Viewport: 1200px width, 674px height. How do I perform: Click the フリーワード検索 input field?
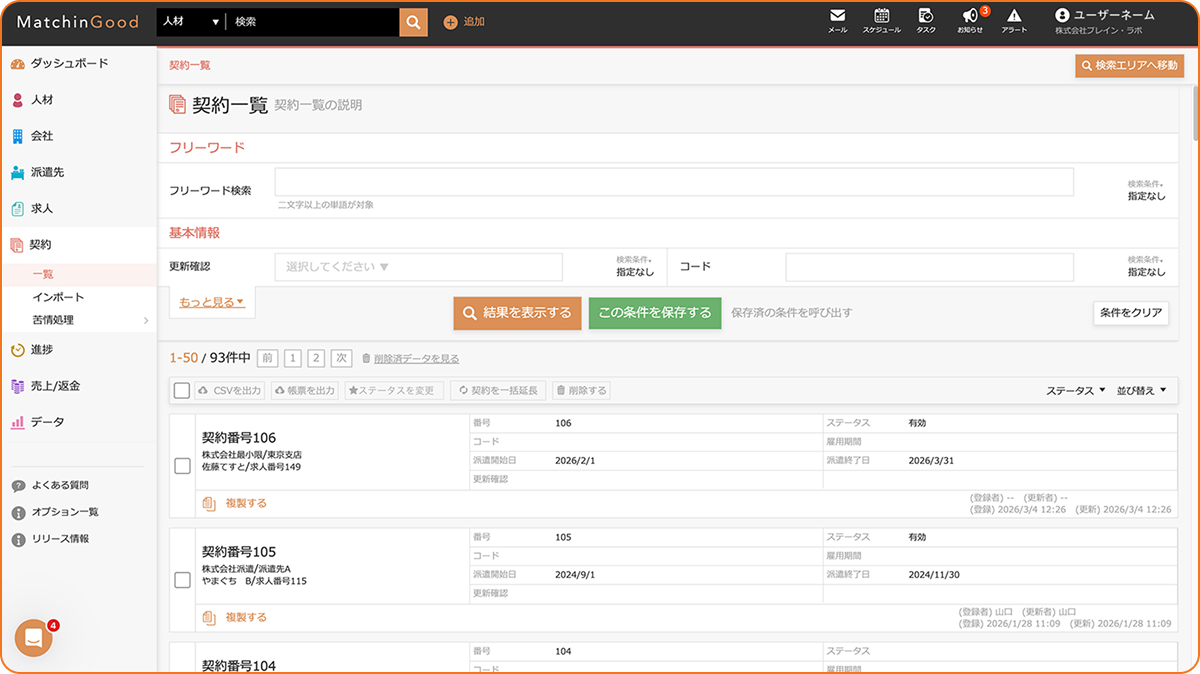[673, 182]
